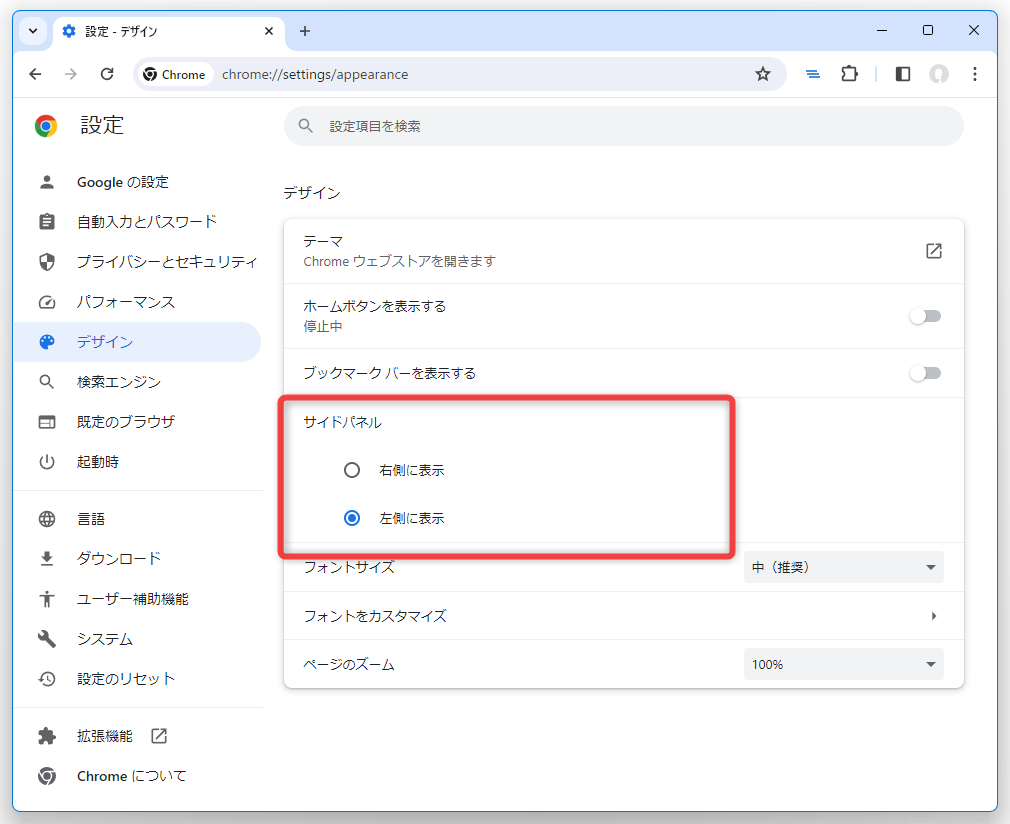This screenshot has height=824, width=1010.
Task: Open the side panel toolbar icon
Action: point(902,74)
